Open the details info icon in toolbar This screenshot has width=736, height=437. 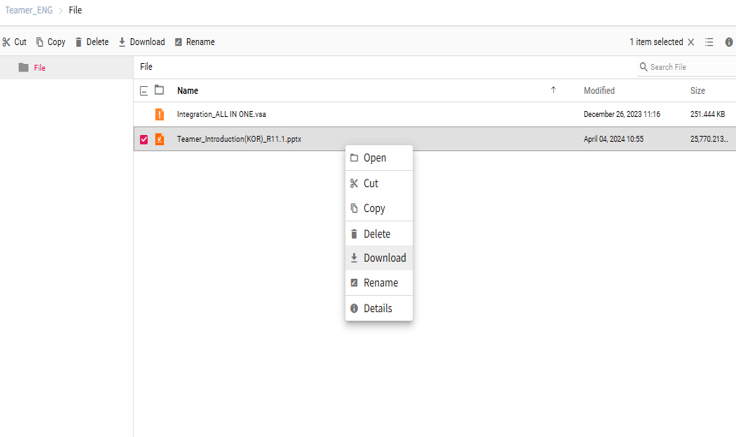[729, 42]
